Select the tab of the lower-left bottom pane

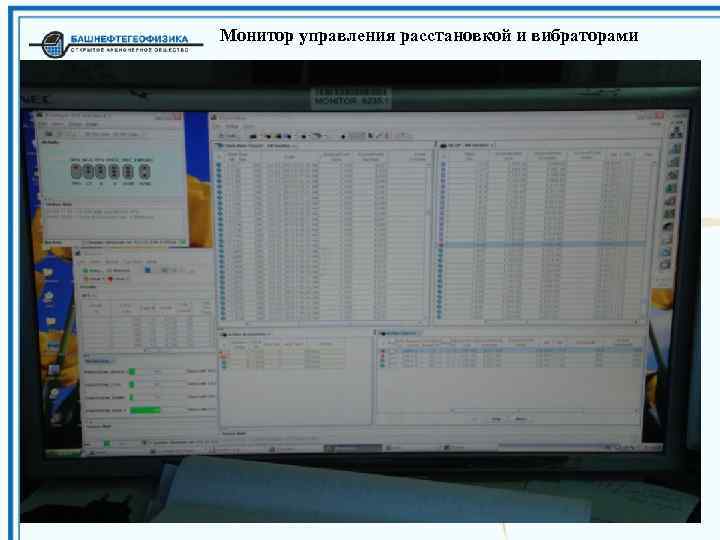click(246, 334)
